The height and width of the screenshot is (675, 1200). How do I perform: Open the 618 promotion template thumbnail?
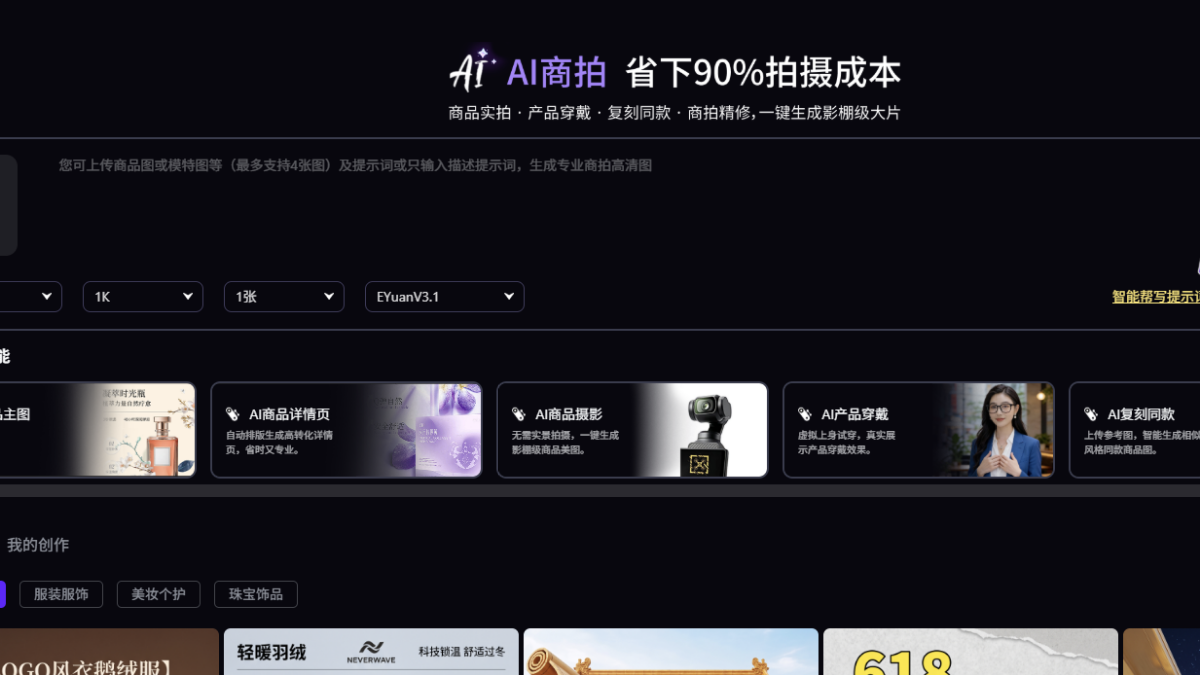970,651
